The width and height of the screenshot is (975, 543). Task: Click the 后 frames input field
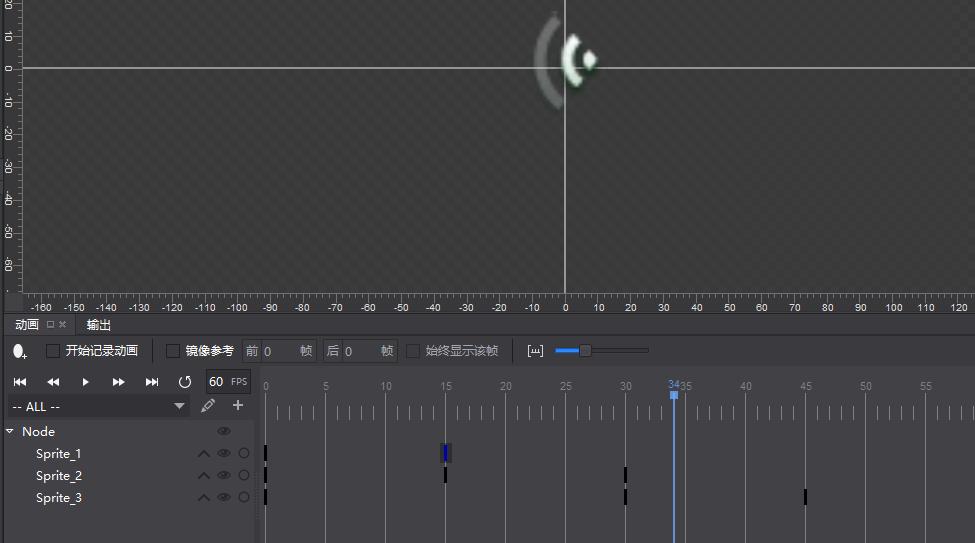click(360, 351)
